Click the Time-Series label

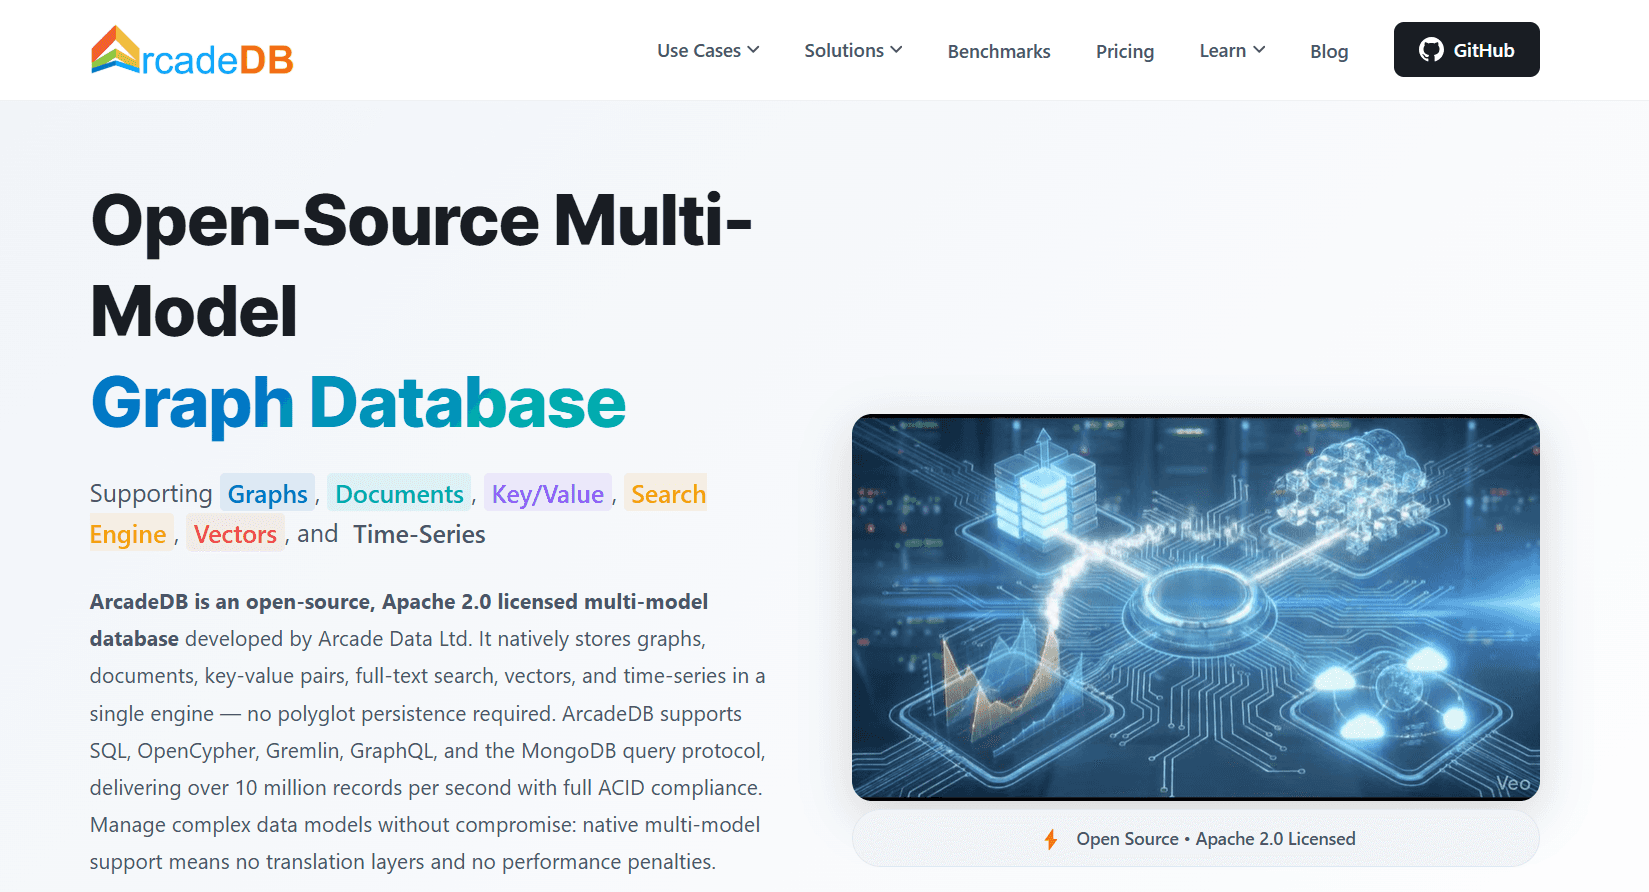tap(419, 534)
